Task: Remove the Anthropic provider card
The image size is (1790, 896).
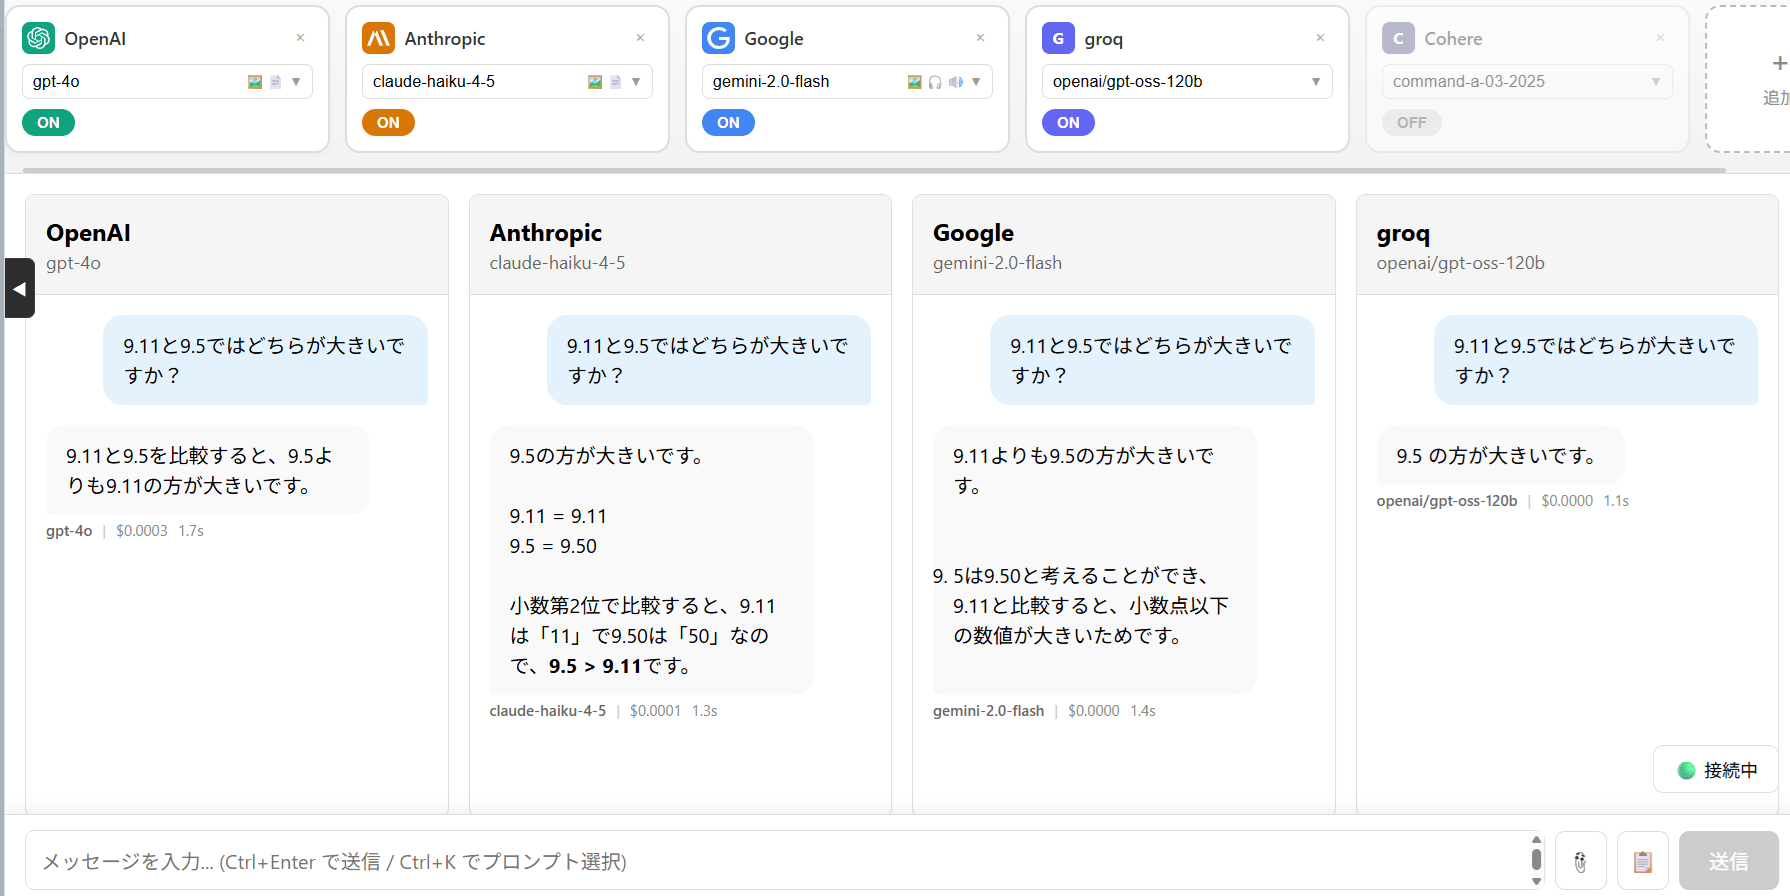Action: pos(640,38)
